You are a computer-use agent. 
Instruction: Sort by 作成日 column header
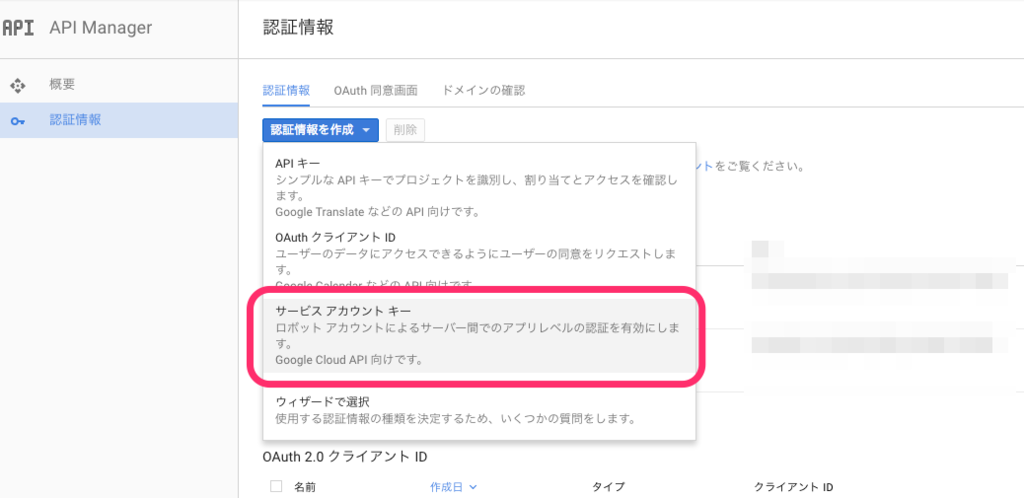[x=453, y=487]
